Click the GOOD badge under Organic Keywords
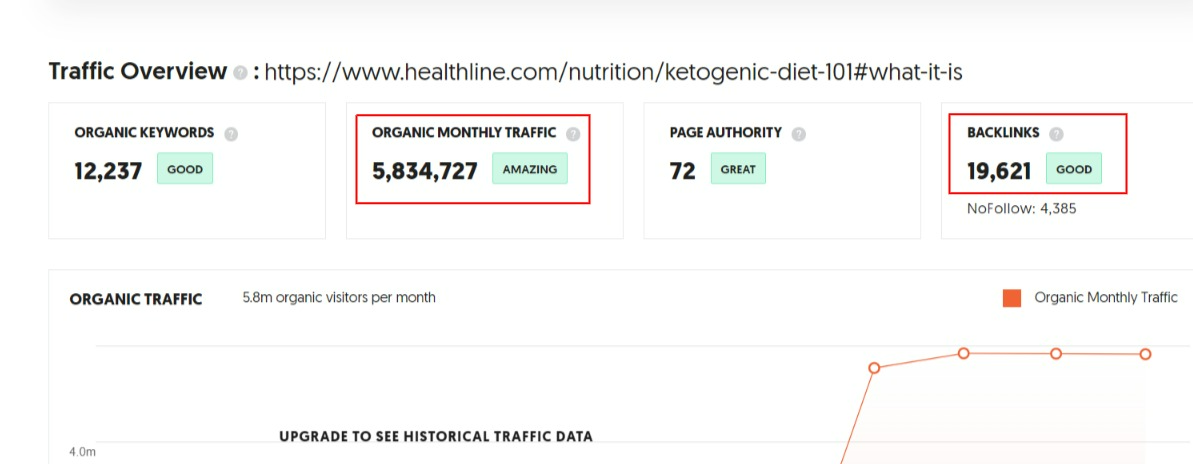Viewport: 1193px width, 464px height. coord(185,169)
